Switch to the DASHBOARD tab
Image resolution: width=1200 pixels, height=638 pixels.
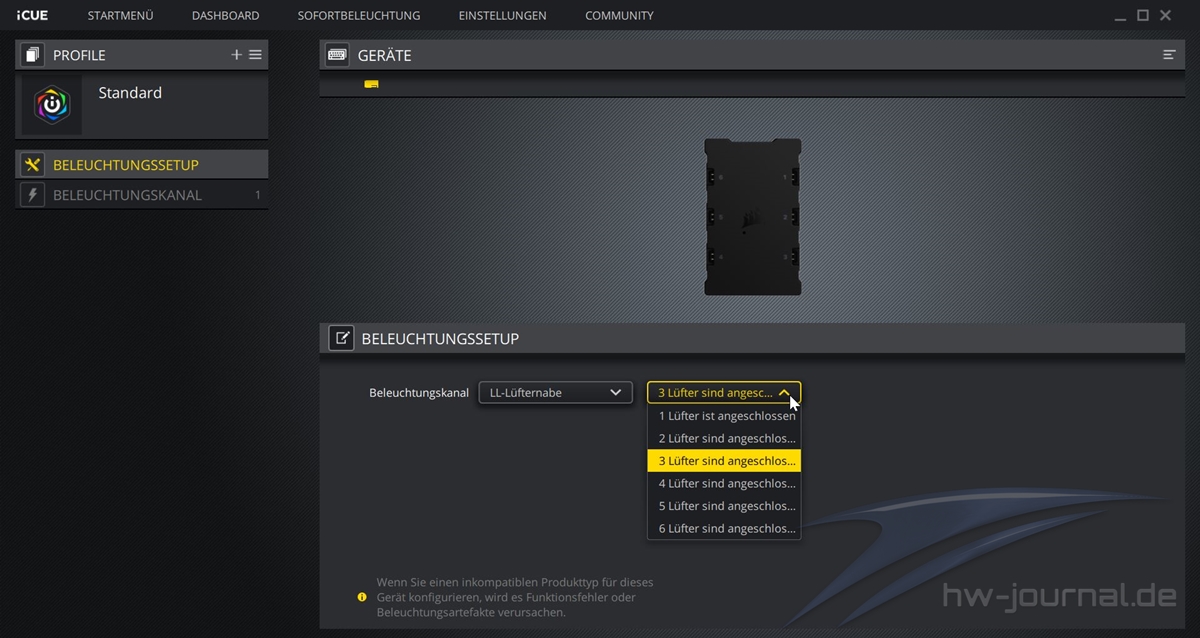(x=225, y=15)
